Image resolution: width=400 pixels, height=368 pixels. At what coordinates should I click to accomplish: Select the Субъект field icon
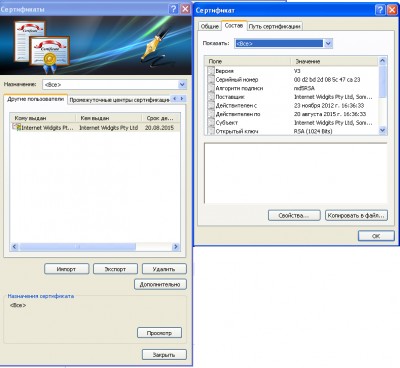coord(211,123)
